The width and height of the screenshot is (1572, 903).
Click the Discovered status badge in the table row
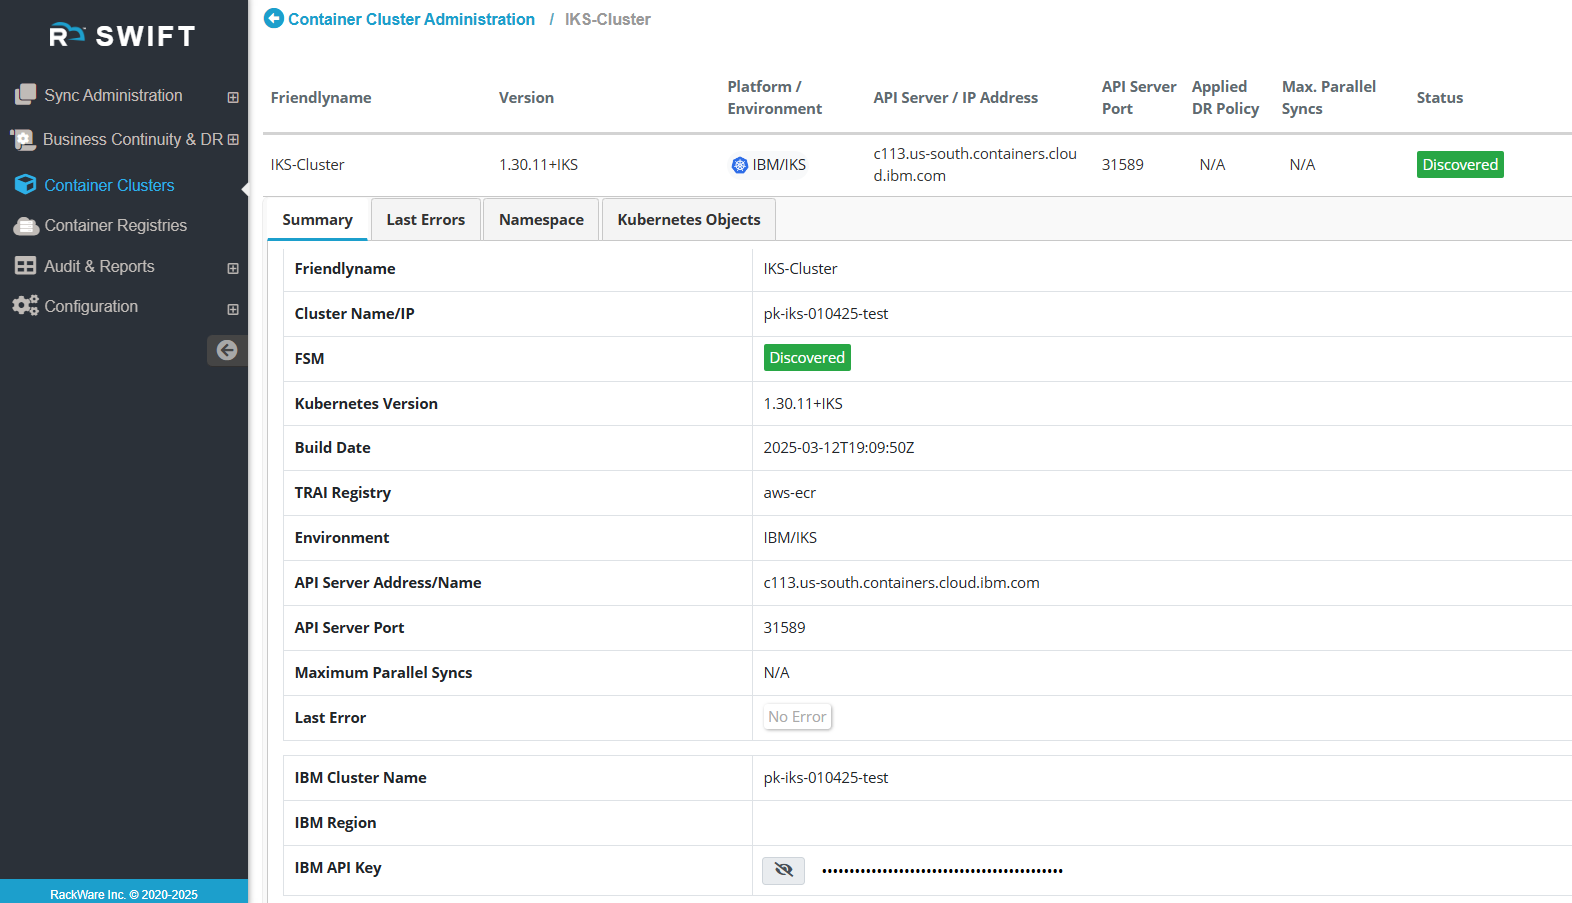coord(1460,164)
